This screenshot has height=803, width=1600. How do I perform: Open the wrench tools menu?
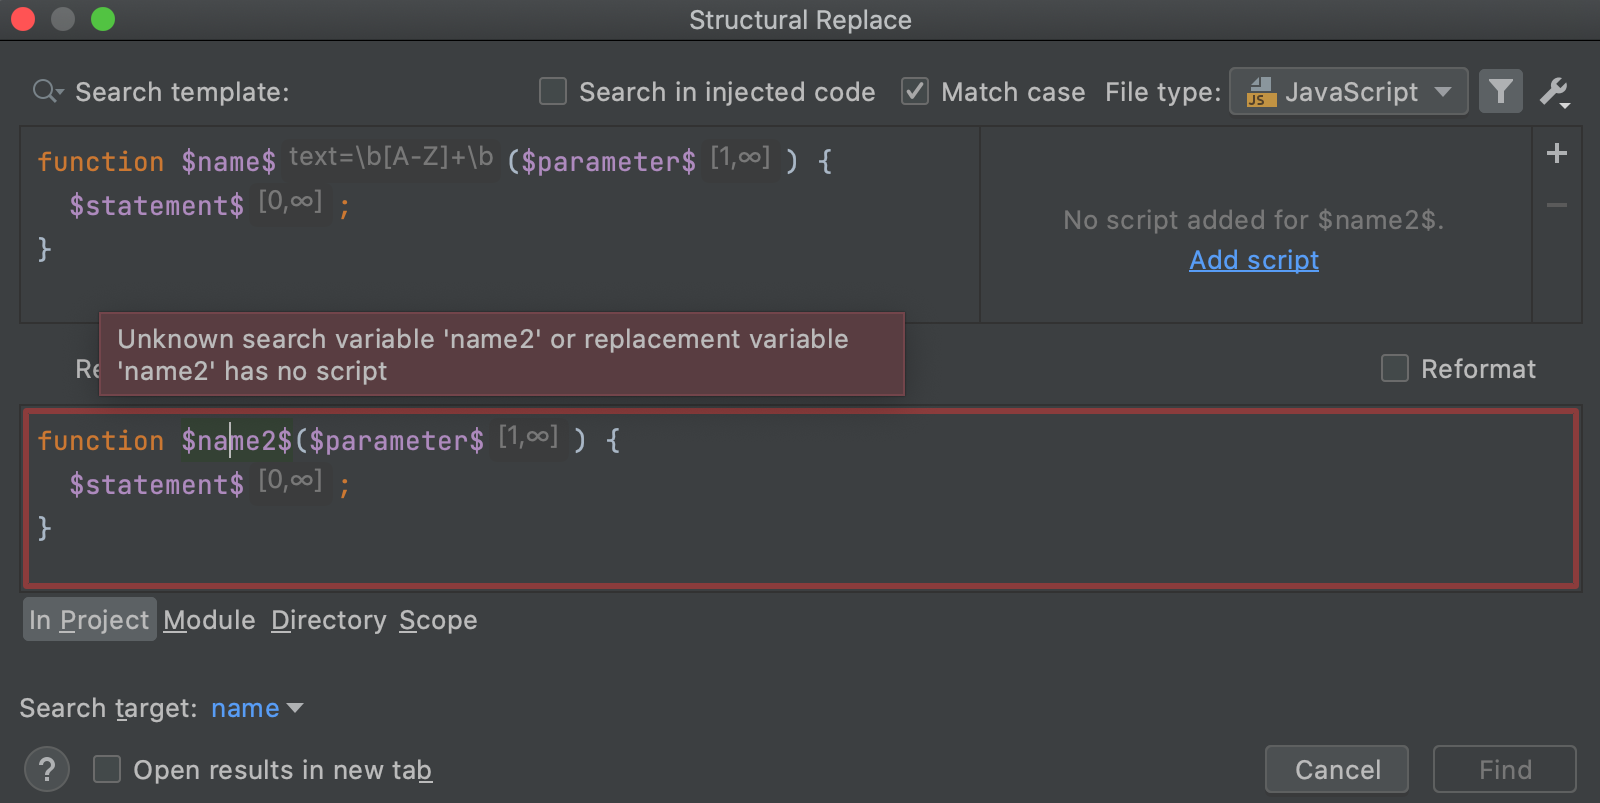click(x=1554, y=92)
